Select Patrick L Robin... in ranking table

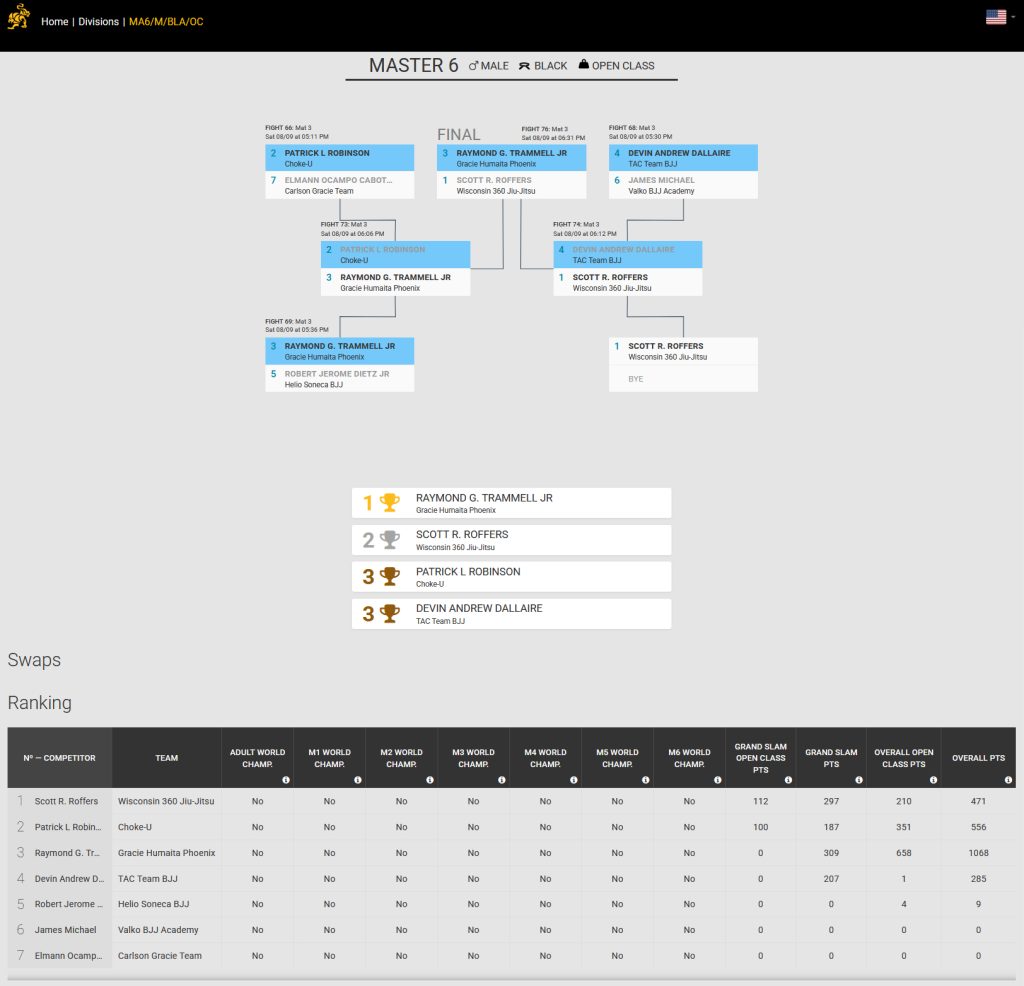(x=68, y=827)
